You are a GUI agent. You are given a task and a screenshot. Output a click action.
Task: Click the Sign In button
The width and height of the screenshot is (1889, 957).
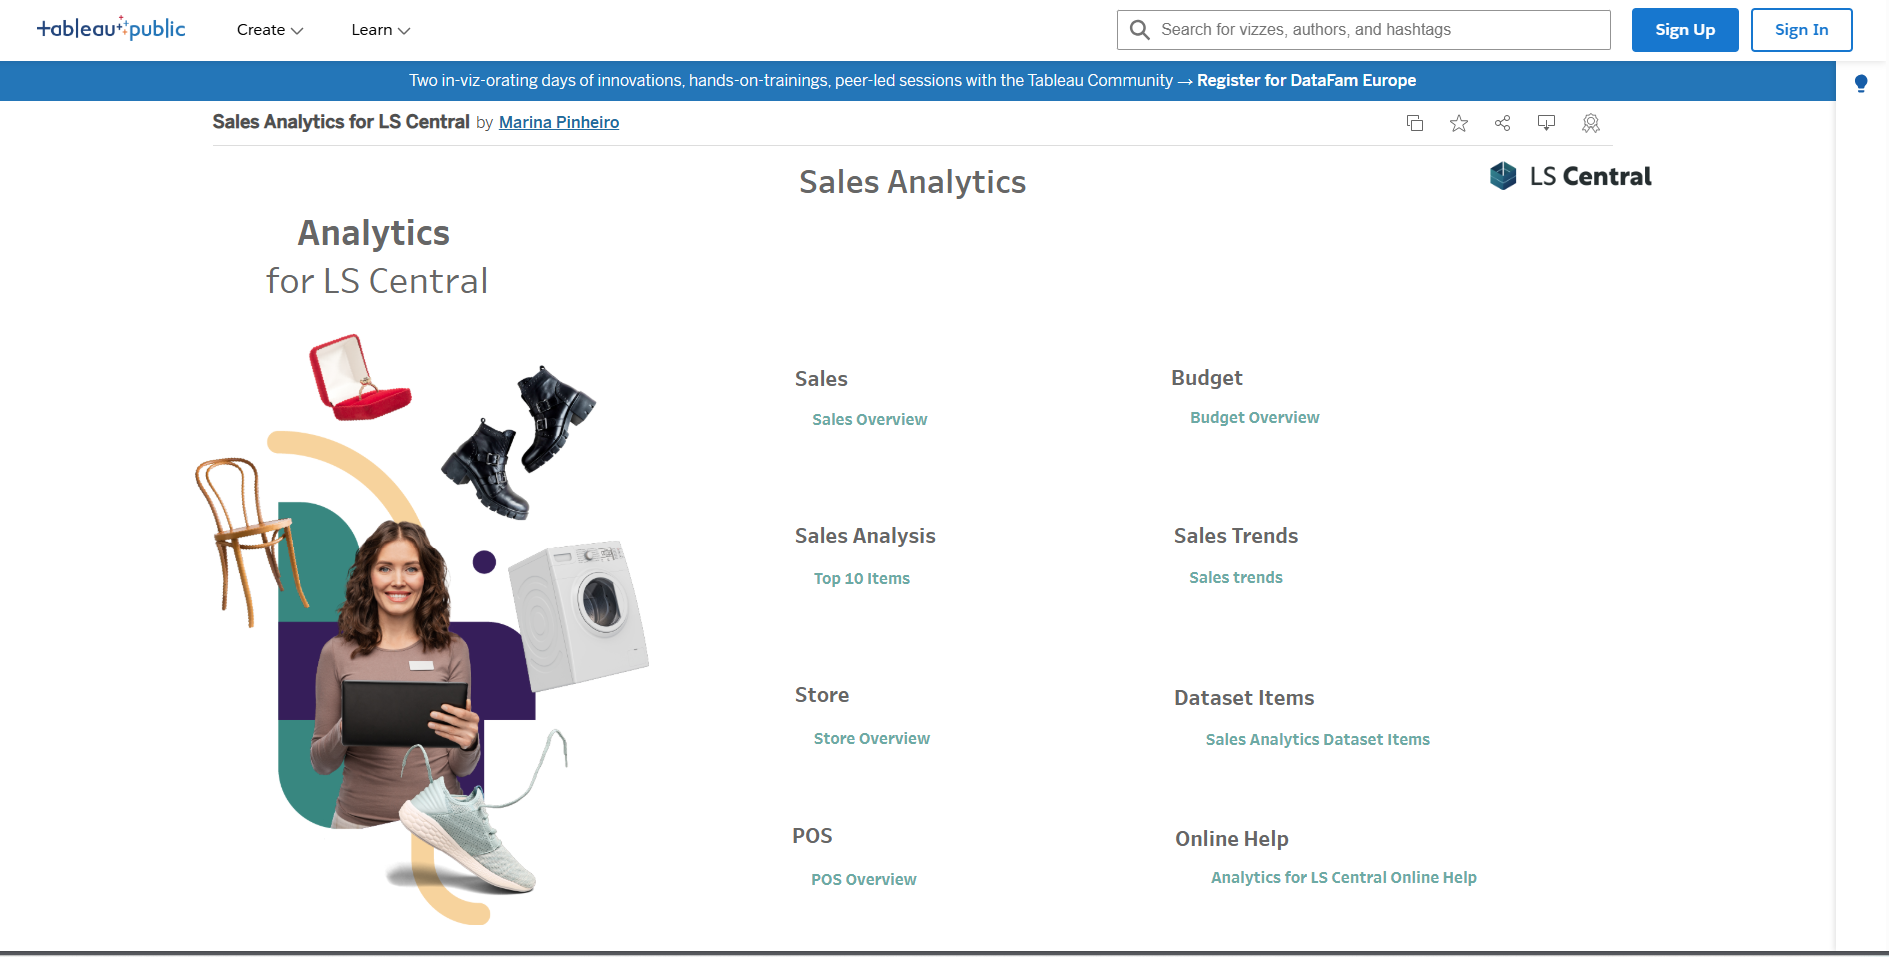1802,30
